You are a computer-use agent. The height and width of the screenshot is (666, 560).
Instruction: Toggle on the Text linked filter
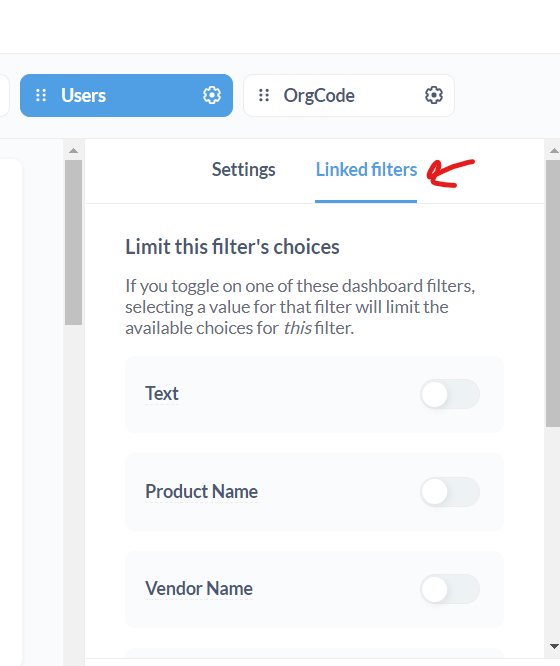[x=450, y=394]
